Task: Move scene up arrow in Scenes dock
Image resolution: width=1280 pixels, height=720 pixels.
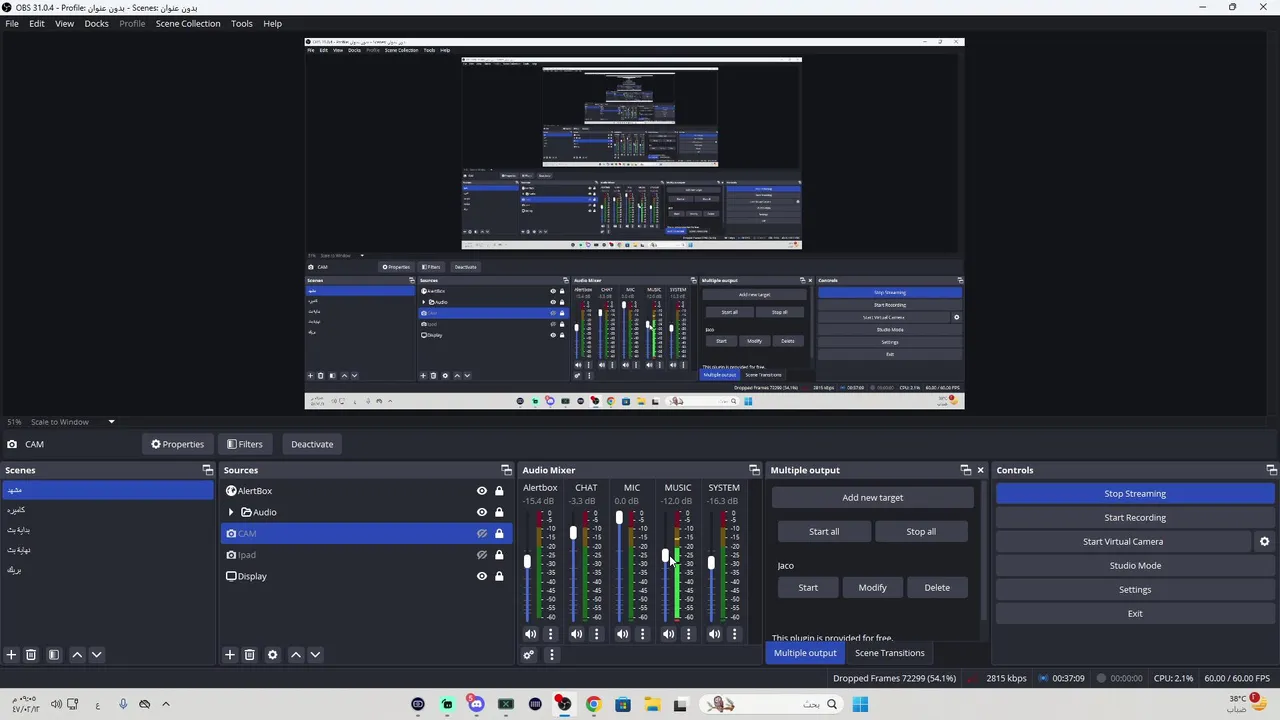Action: (x=77, y=655)
